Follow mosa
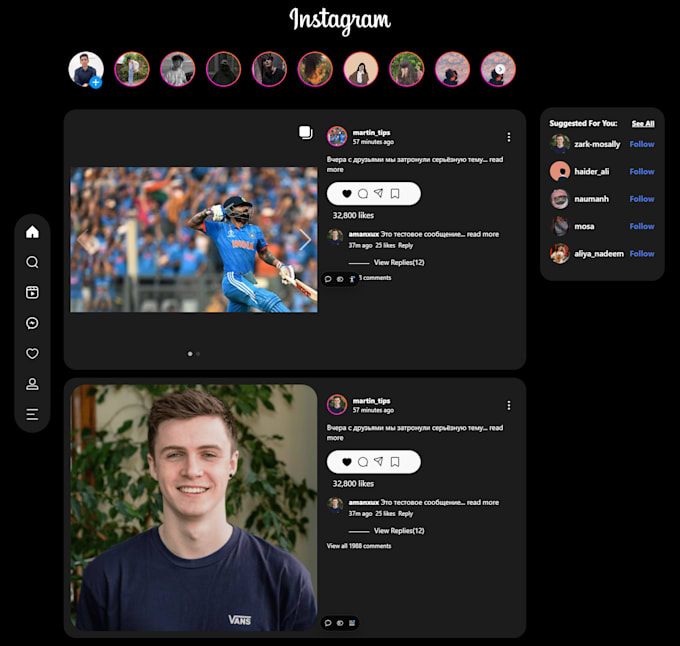The height and width of the screenshot is (646, 680). pyautogui.click(x=642, y=226)
